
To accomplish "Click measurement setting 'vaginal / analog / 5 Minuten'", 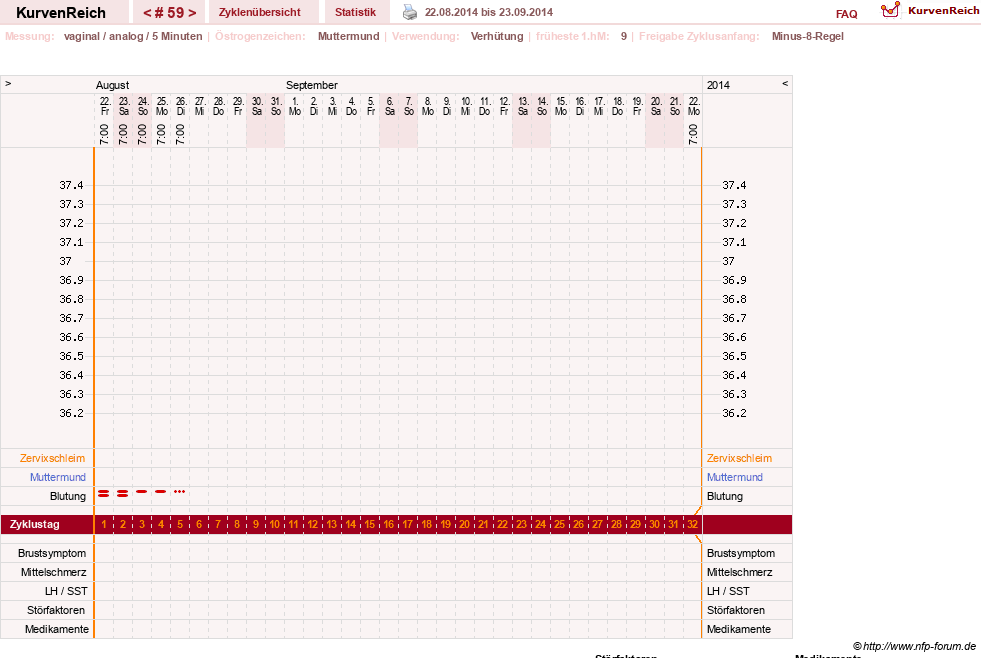I will click(133, 36).
